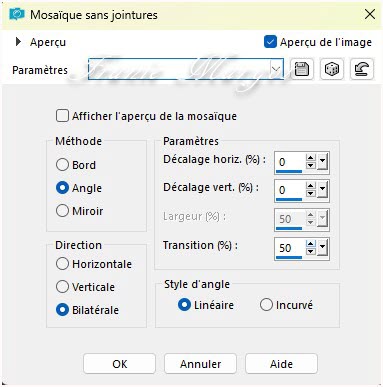Click the Annuler button
Screen dimensions: 383x387
(x=200, y=364)
